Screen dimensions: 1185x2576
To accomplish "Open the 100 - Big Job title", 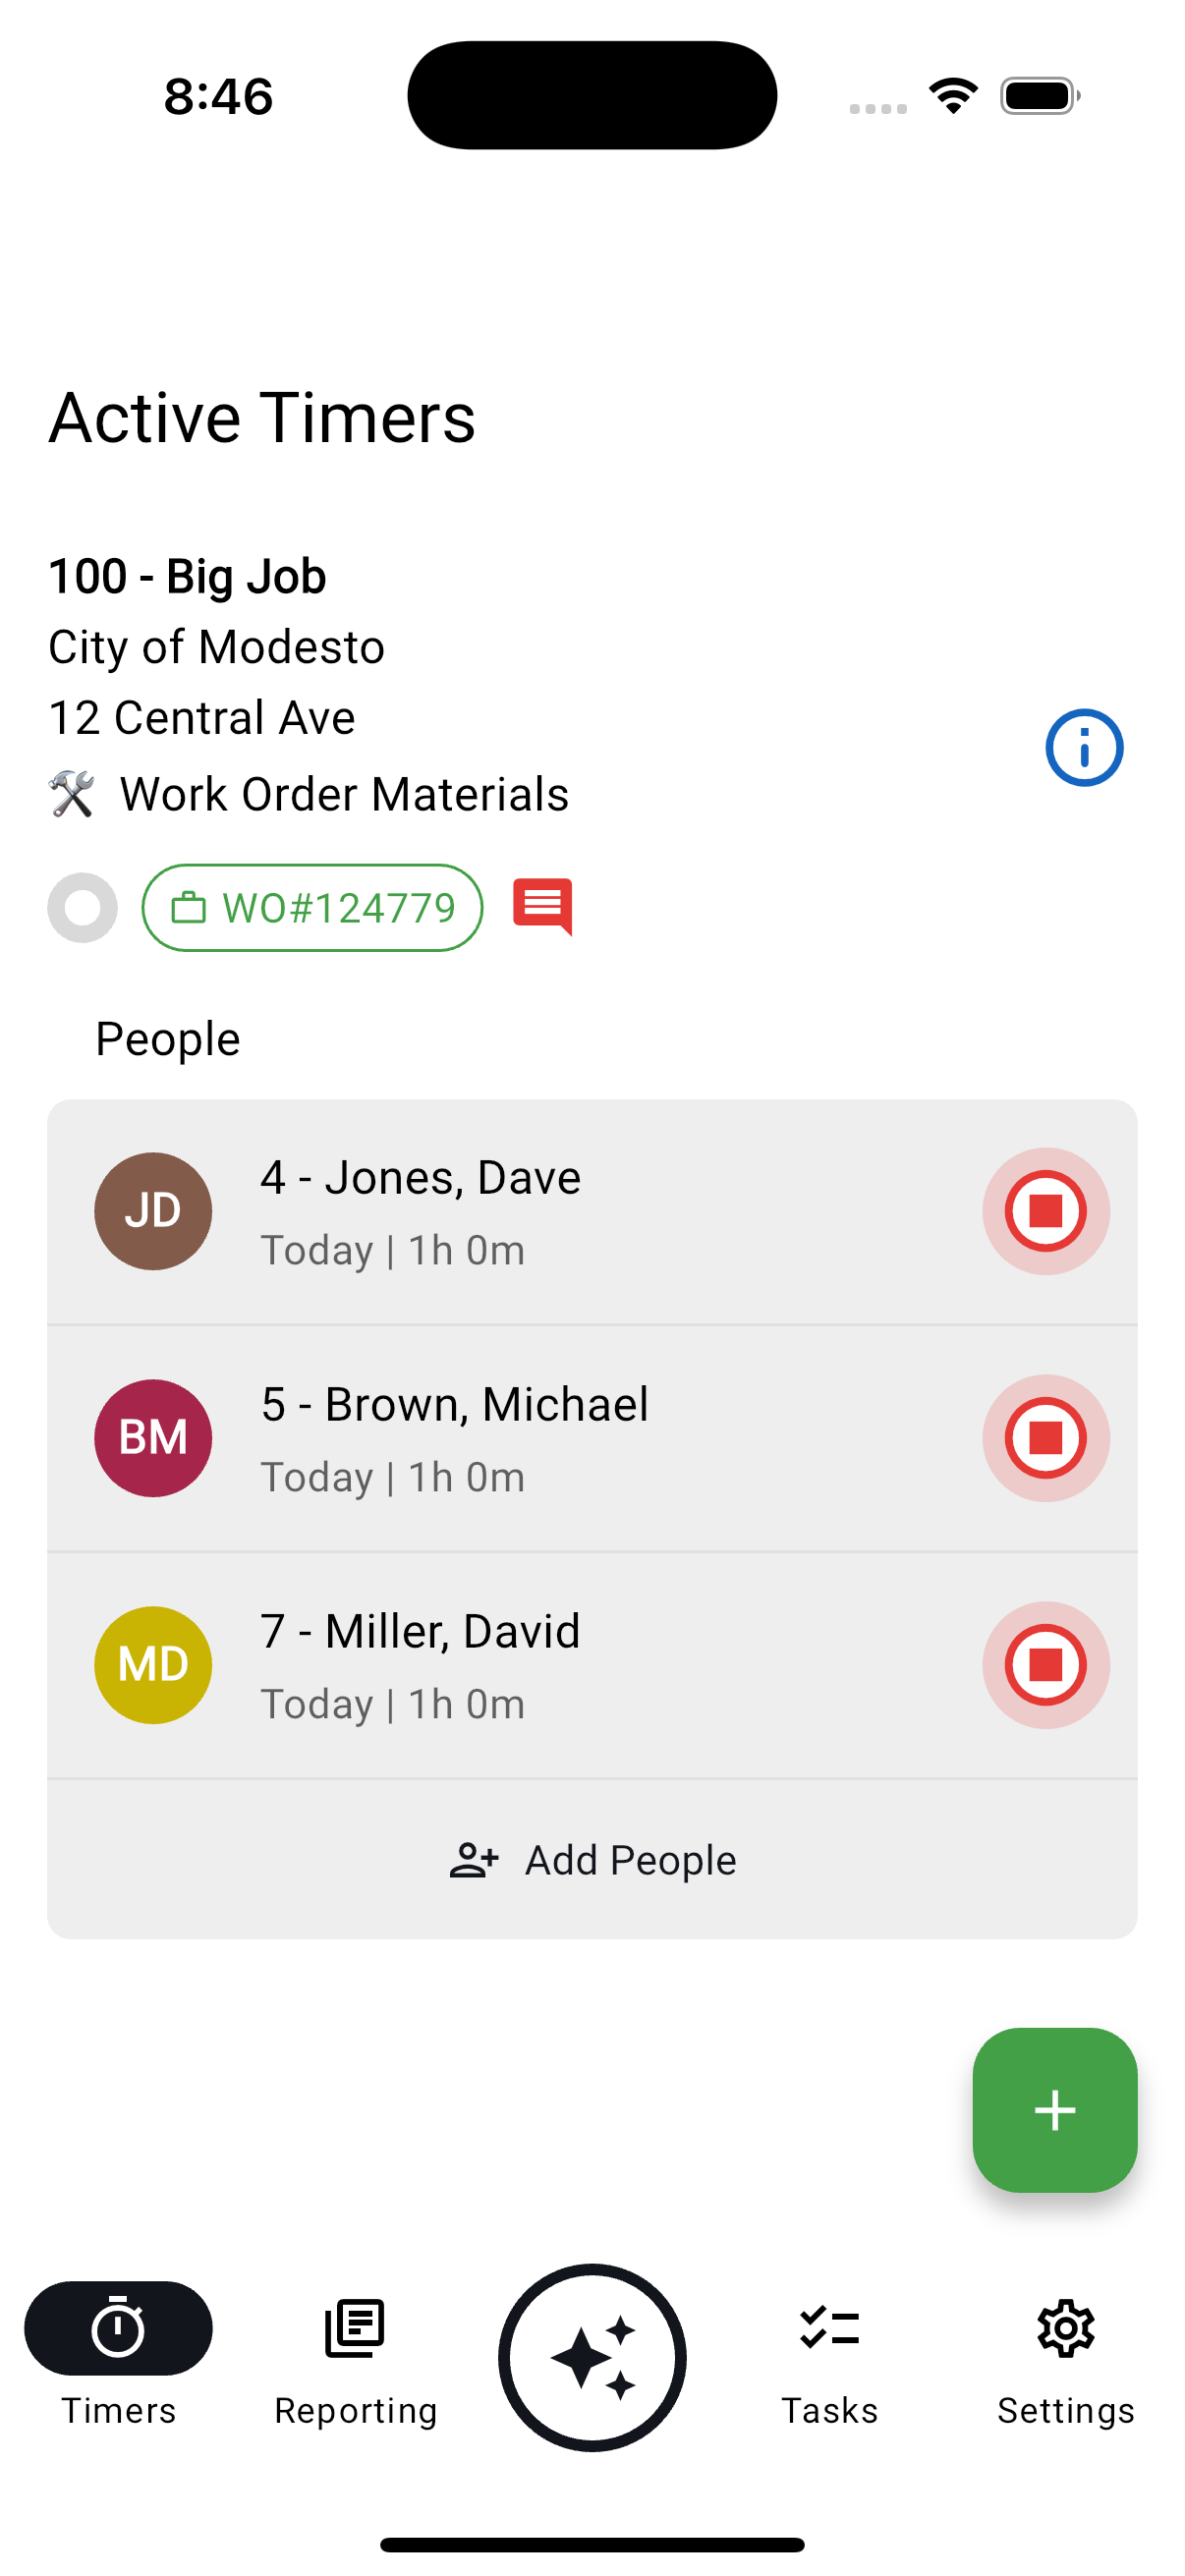I will [187, 576].
